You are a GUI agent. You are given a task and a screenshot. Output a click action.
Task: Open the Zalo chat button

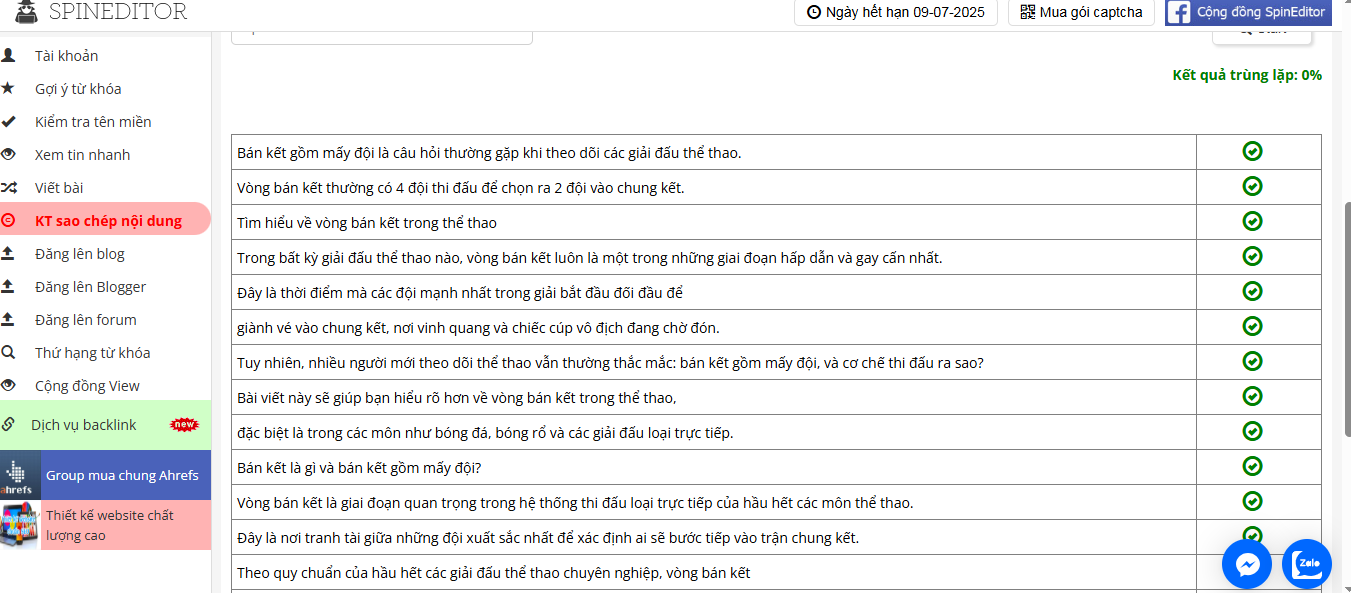[1307, 565]
